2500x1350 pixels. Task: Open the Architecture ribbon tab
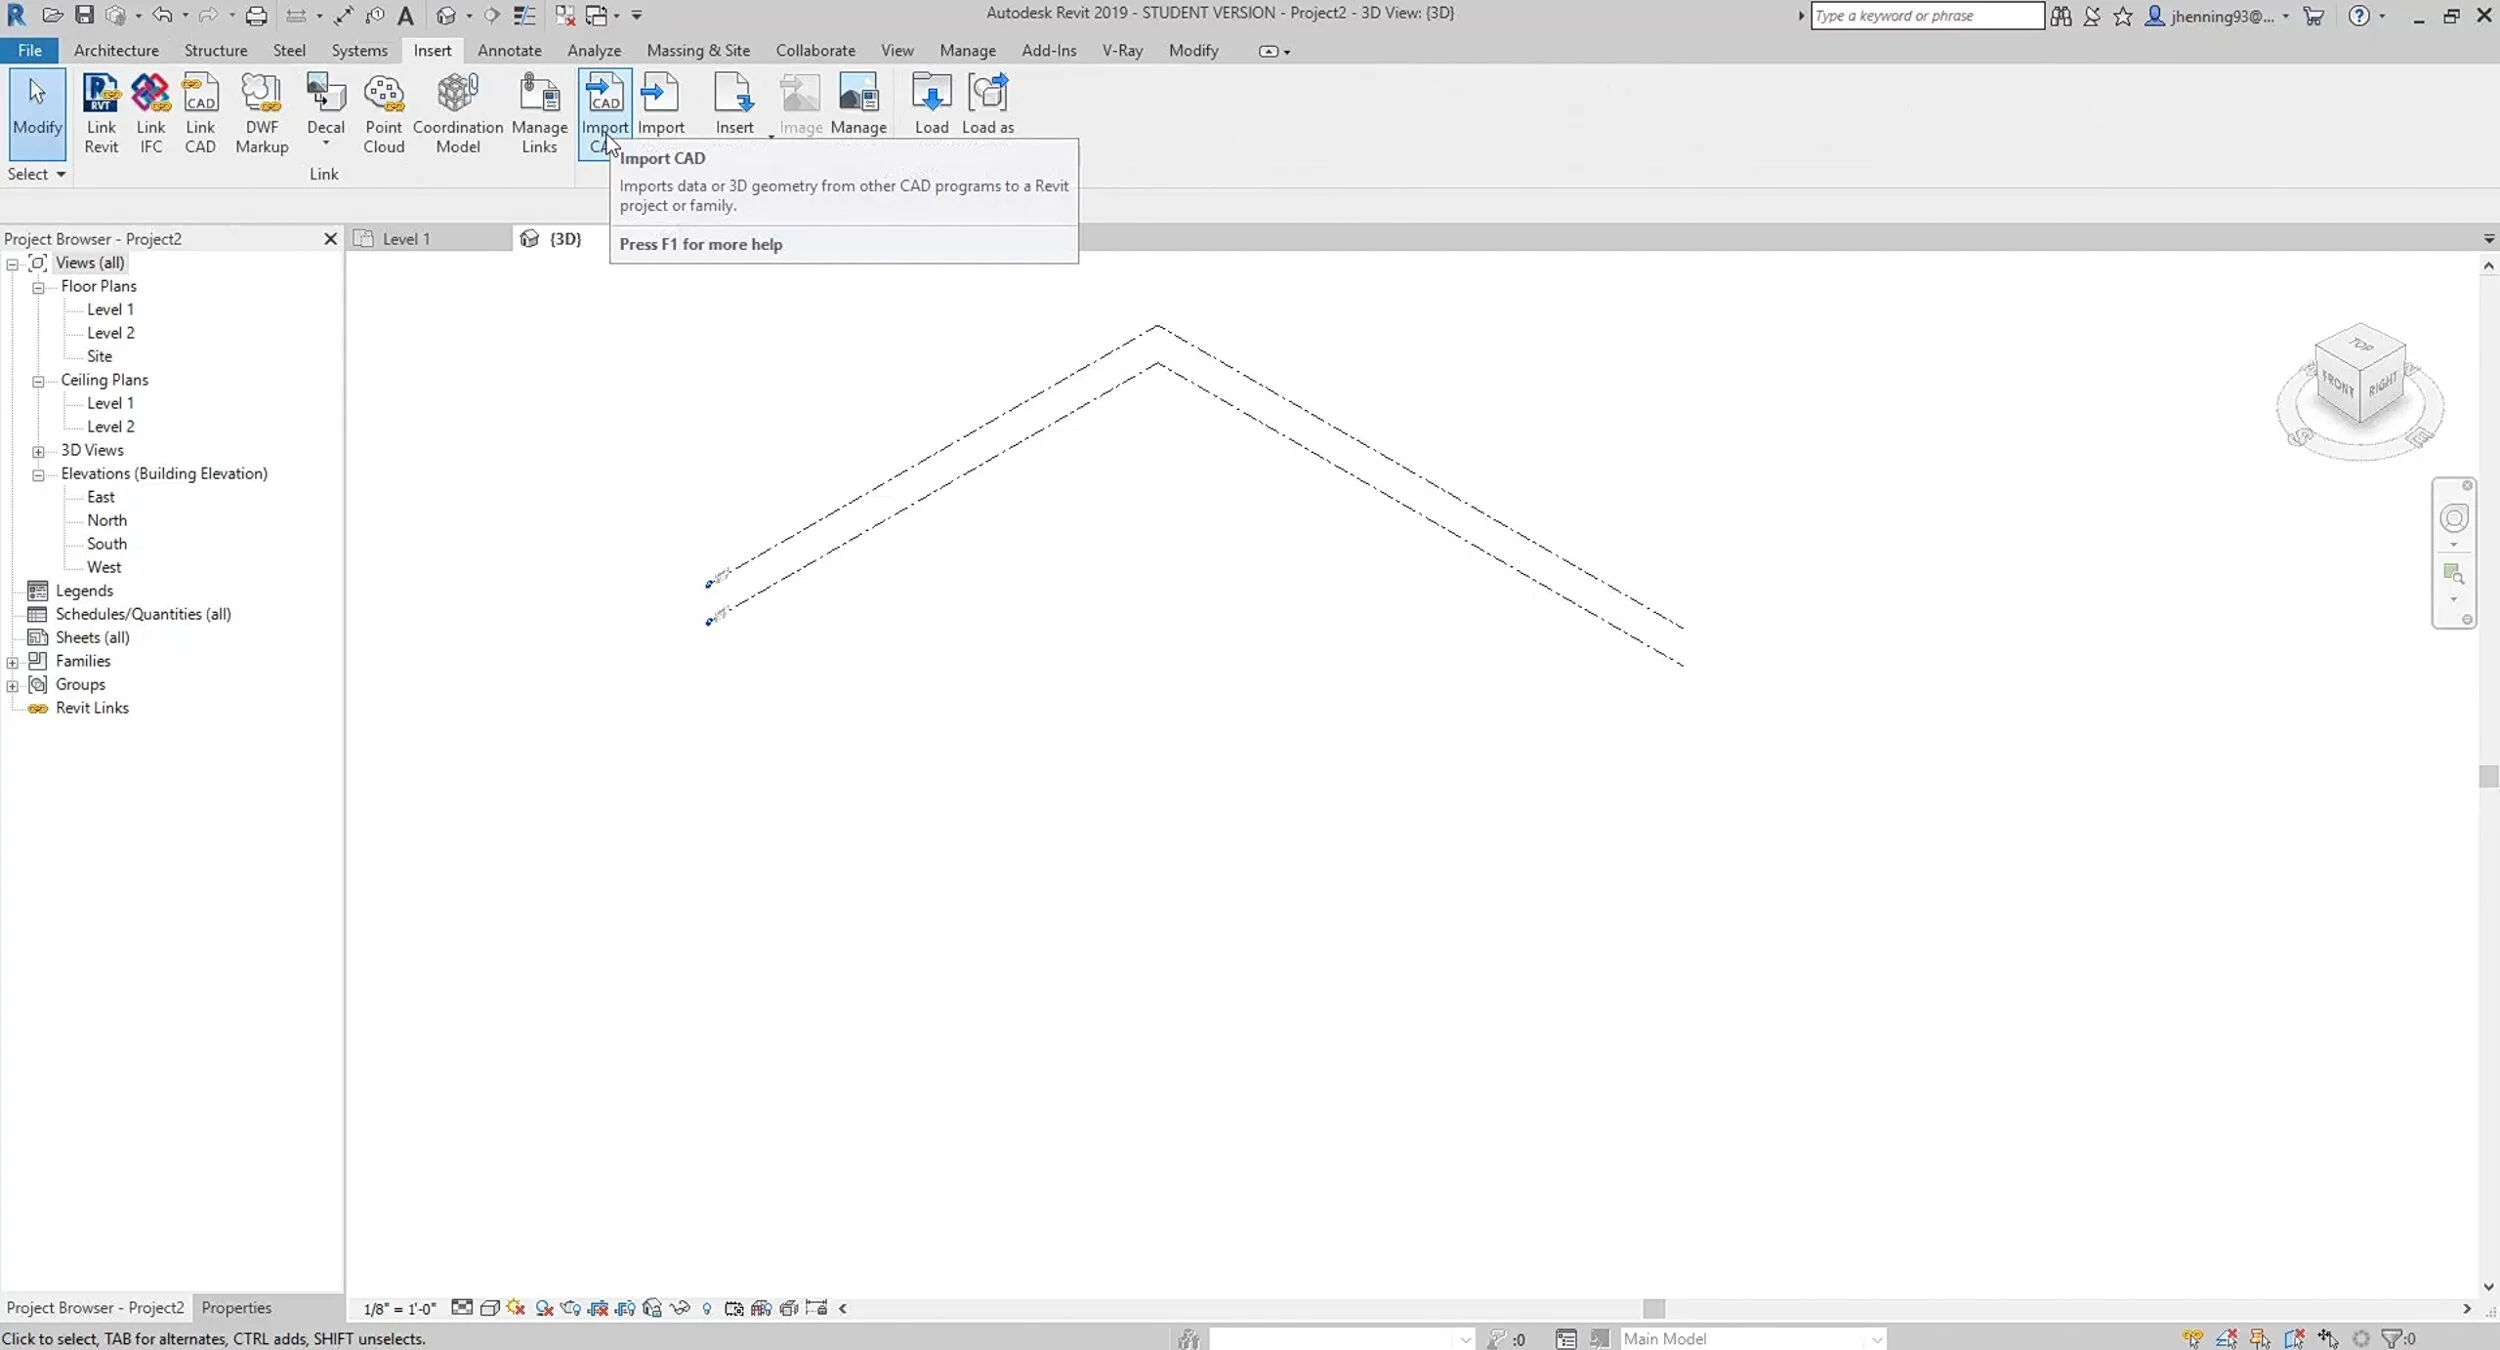[116, 50]
